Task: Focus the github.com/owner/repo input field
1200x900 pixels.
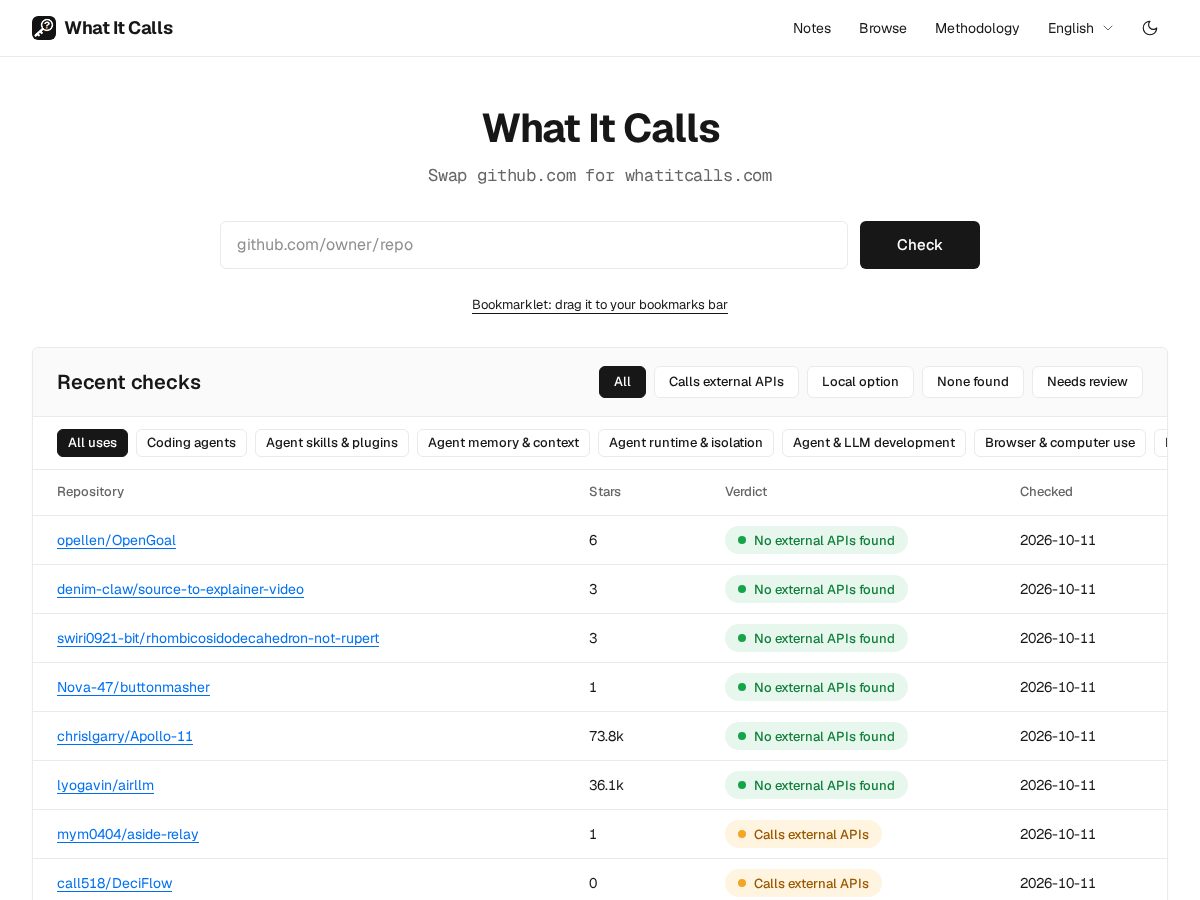Action: 534,245
